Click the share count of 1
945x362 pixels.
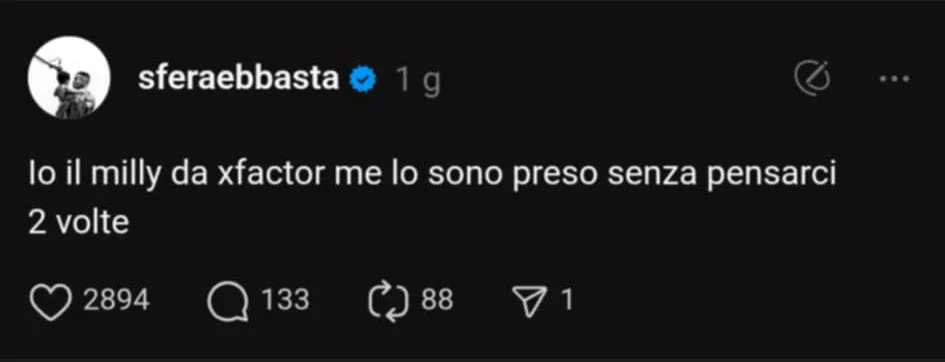coord(567,300)
